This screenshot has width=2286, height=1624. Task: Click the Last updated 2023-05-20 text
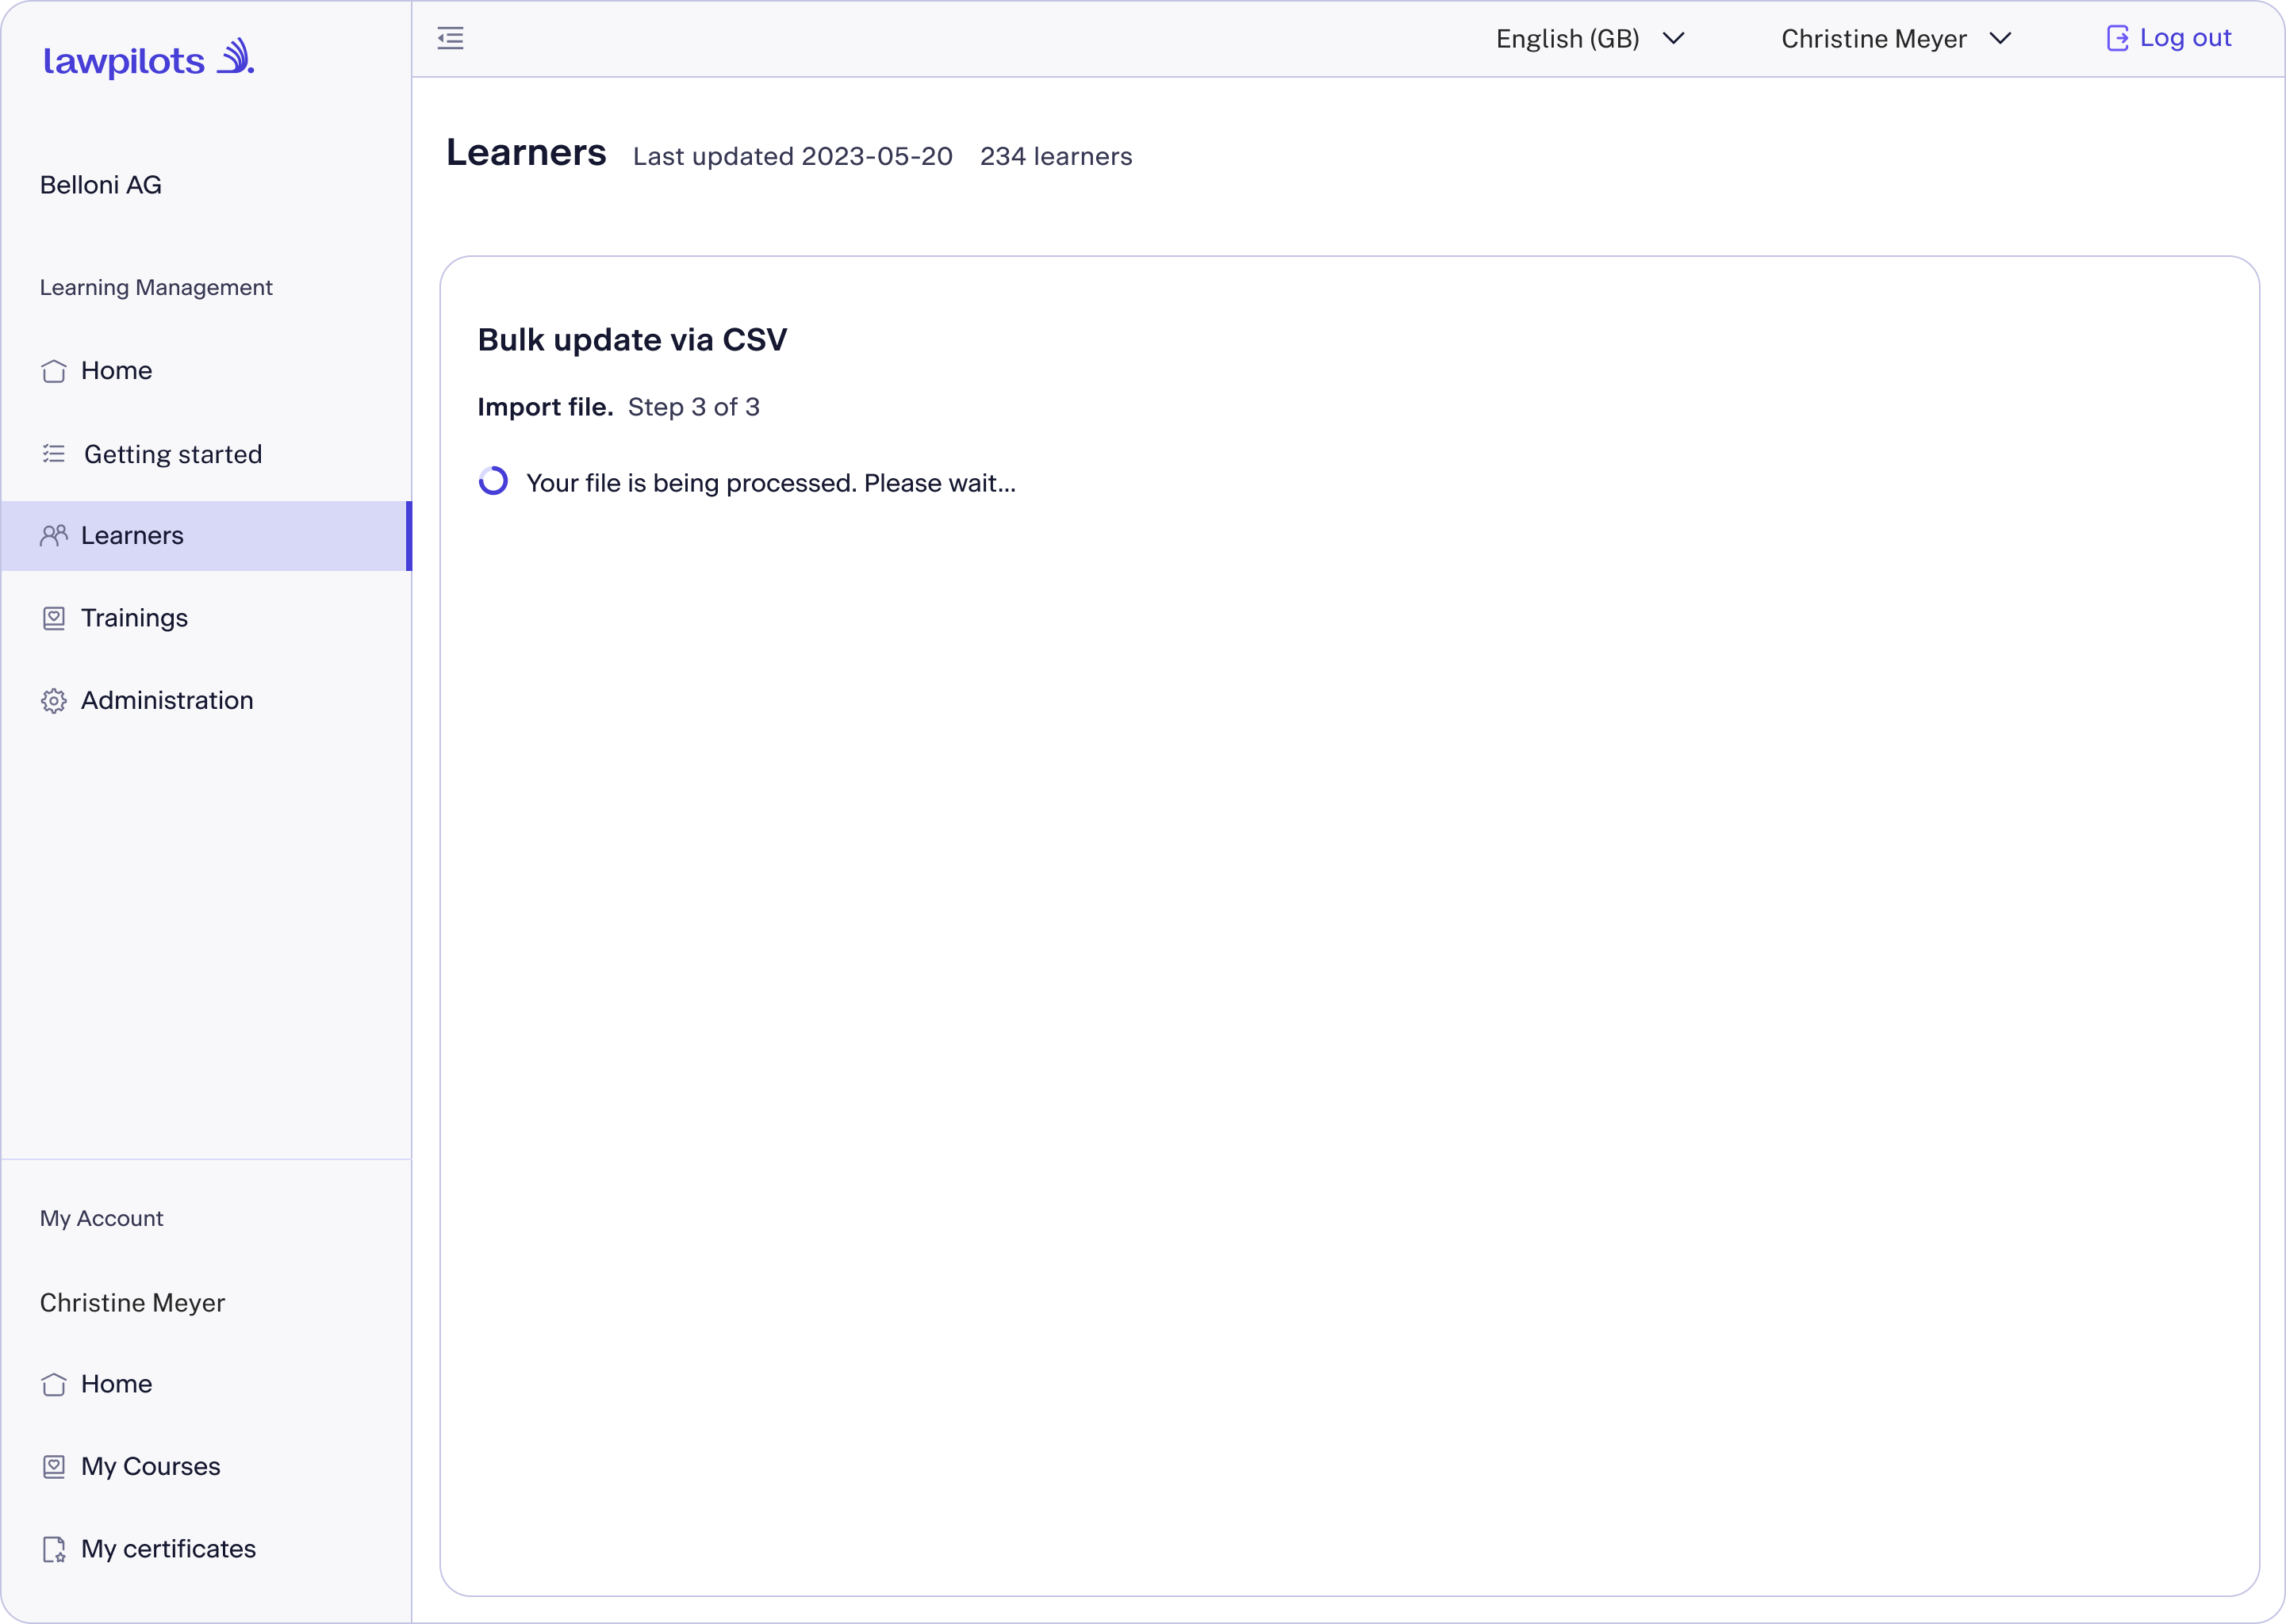pyautogui.click(x=793, y=157)
